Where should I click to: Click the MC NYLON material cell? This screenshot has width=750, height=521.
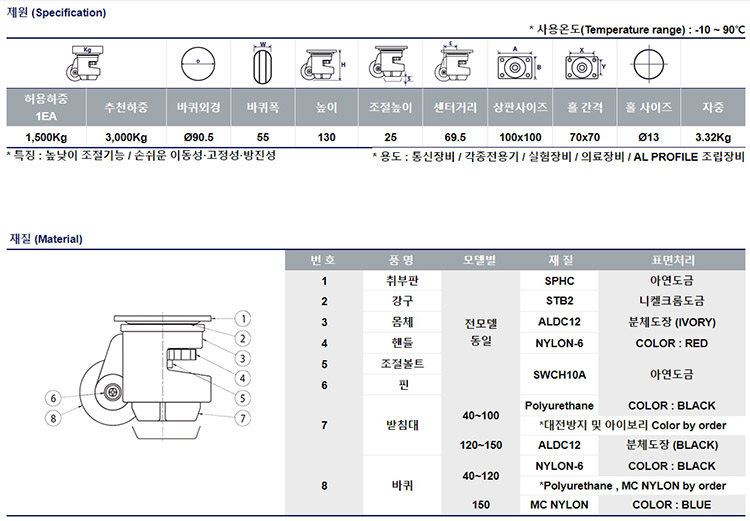tap(559, 505)
